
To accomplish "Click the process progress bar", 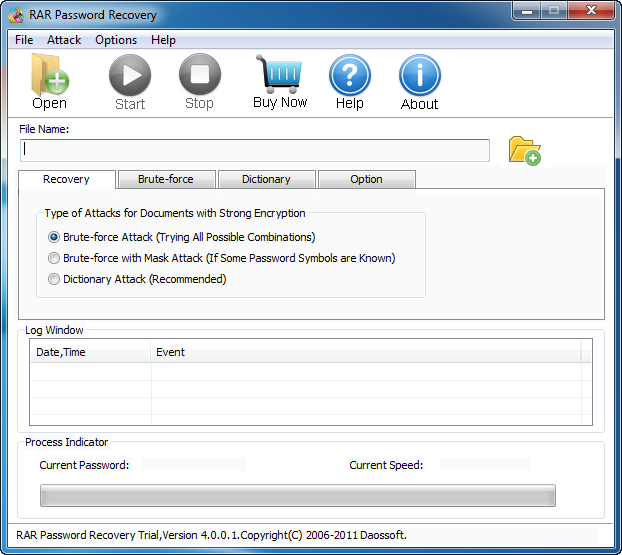I will tap(298, 495).
